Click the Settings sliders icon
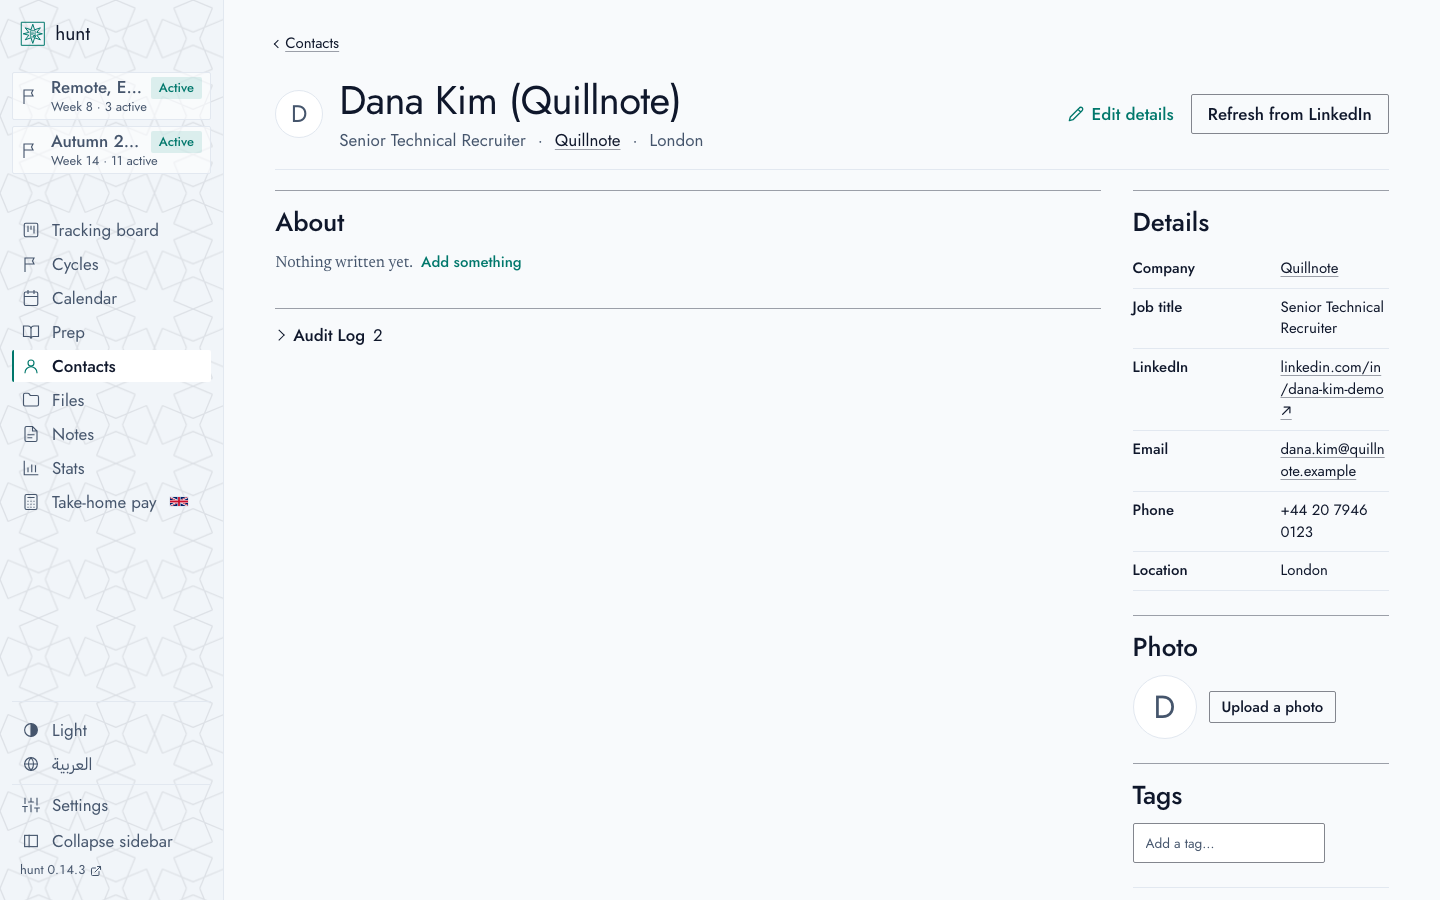 (x=31, y=805)
